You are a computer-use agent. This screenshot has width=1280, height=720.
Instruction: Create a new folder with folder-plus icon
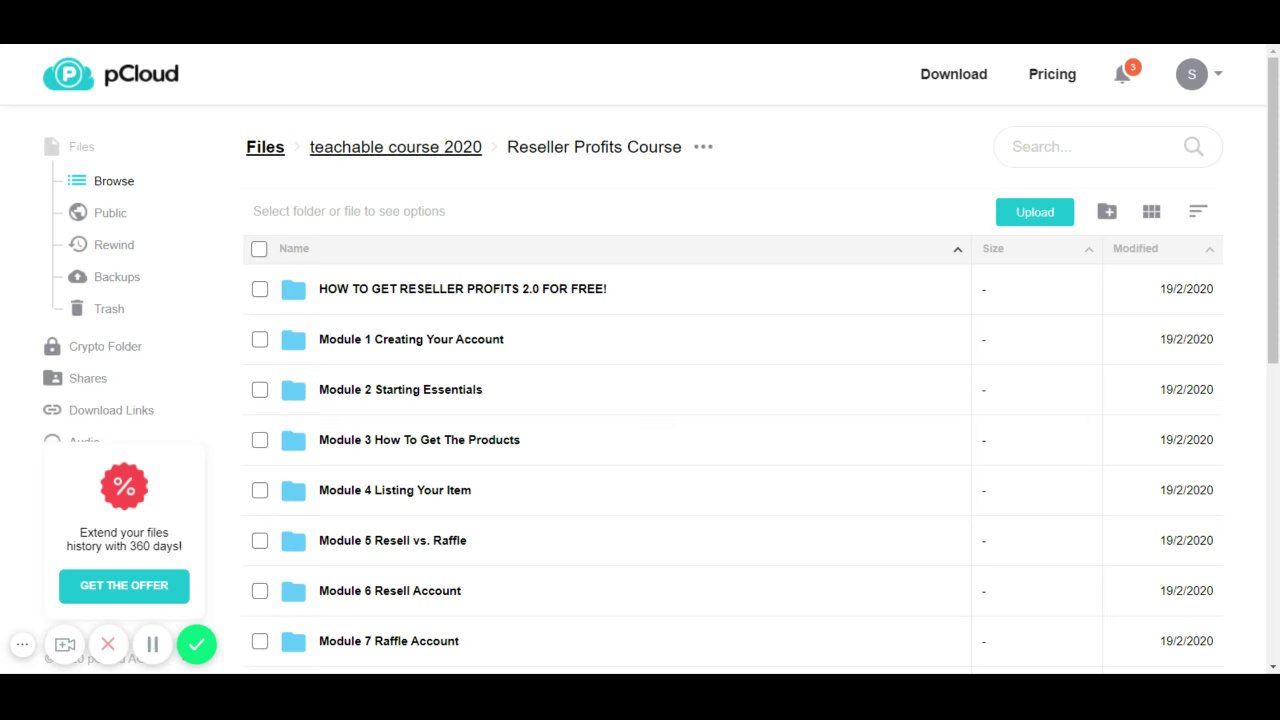coord(1106,211)
